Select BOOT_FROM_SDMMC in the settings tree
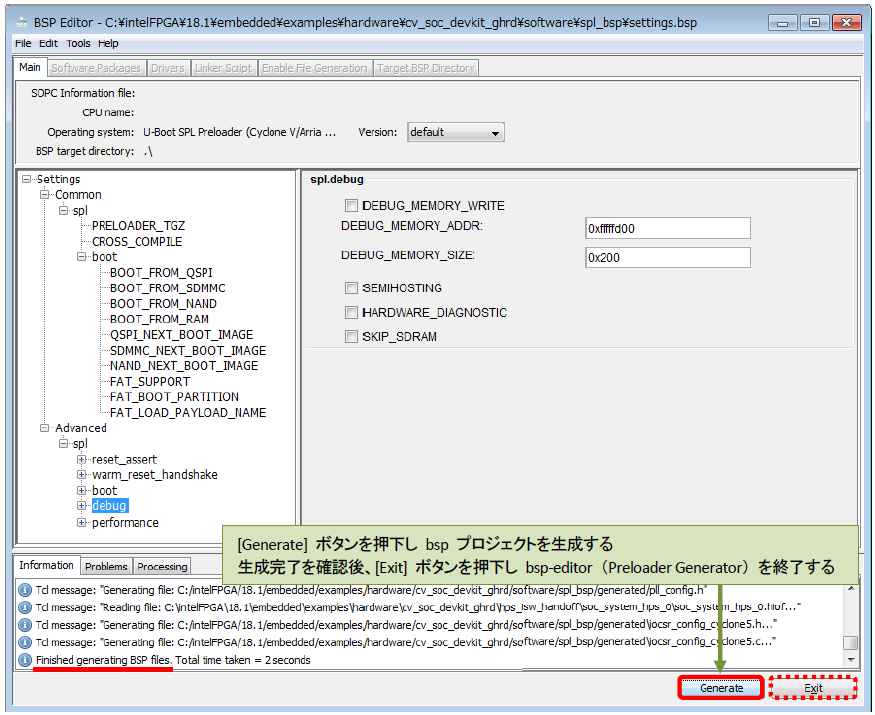The image size is (875, 715). (167, 288)
